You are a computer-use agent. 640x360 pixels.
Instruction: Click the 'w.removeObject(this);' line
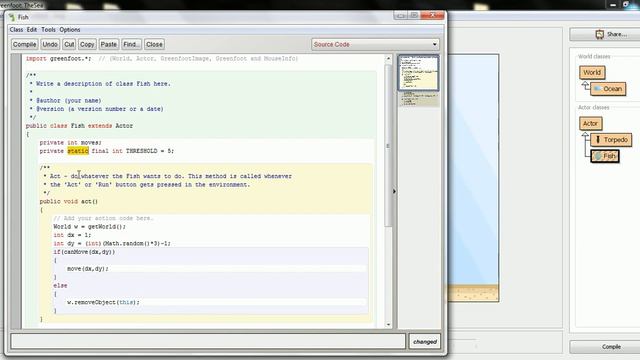[103, 302]
